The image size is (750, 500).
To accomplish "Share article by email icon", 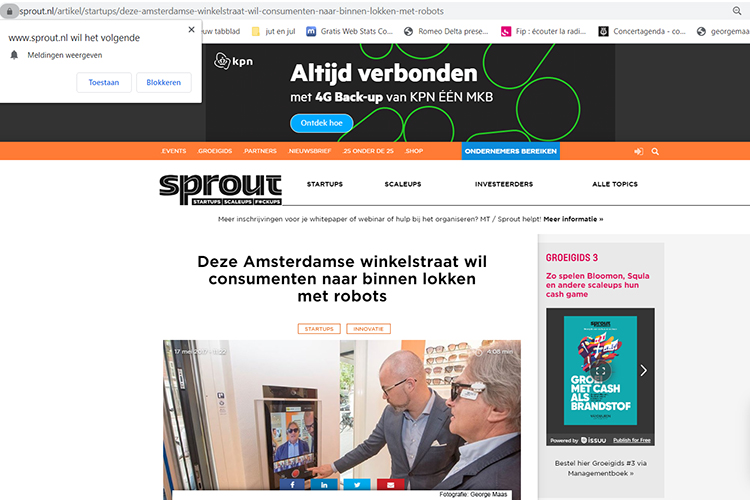I will pos(390,484).
